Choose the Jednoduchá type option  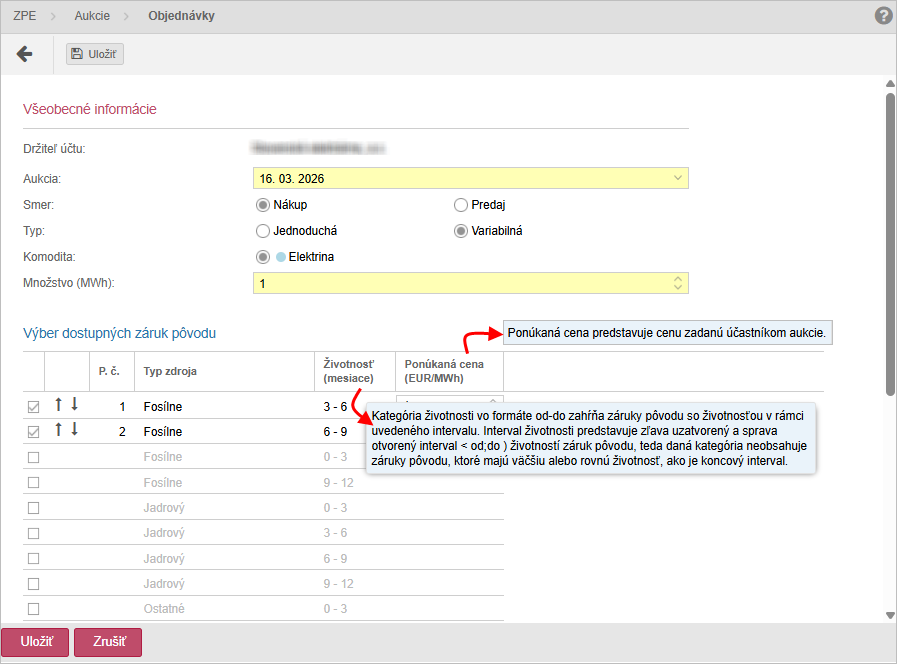pyautogui.click(x=263, y=231)
